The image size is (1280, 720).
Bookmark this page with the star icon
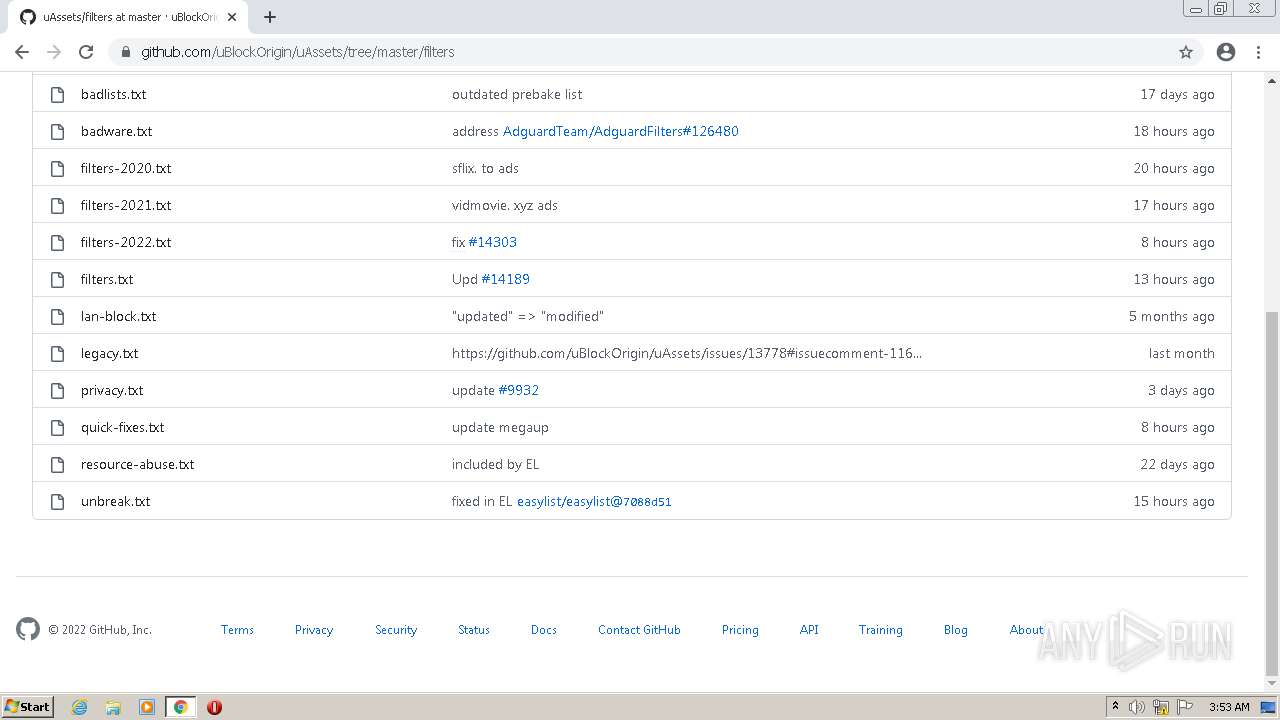click(1186, 52)
